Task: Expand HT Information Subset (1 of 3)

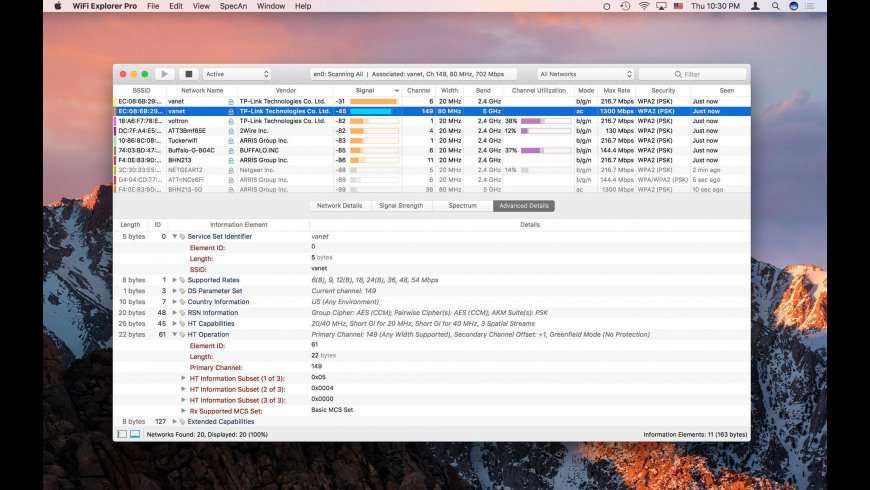Action: (x=184, y=378)
